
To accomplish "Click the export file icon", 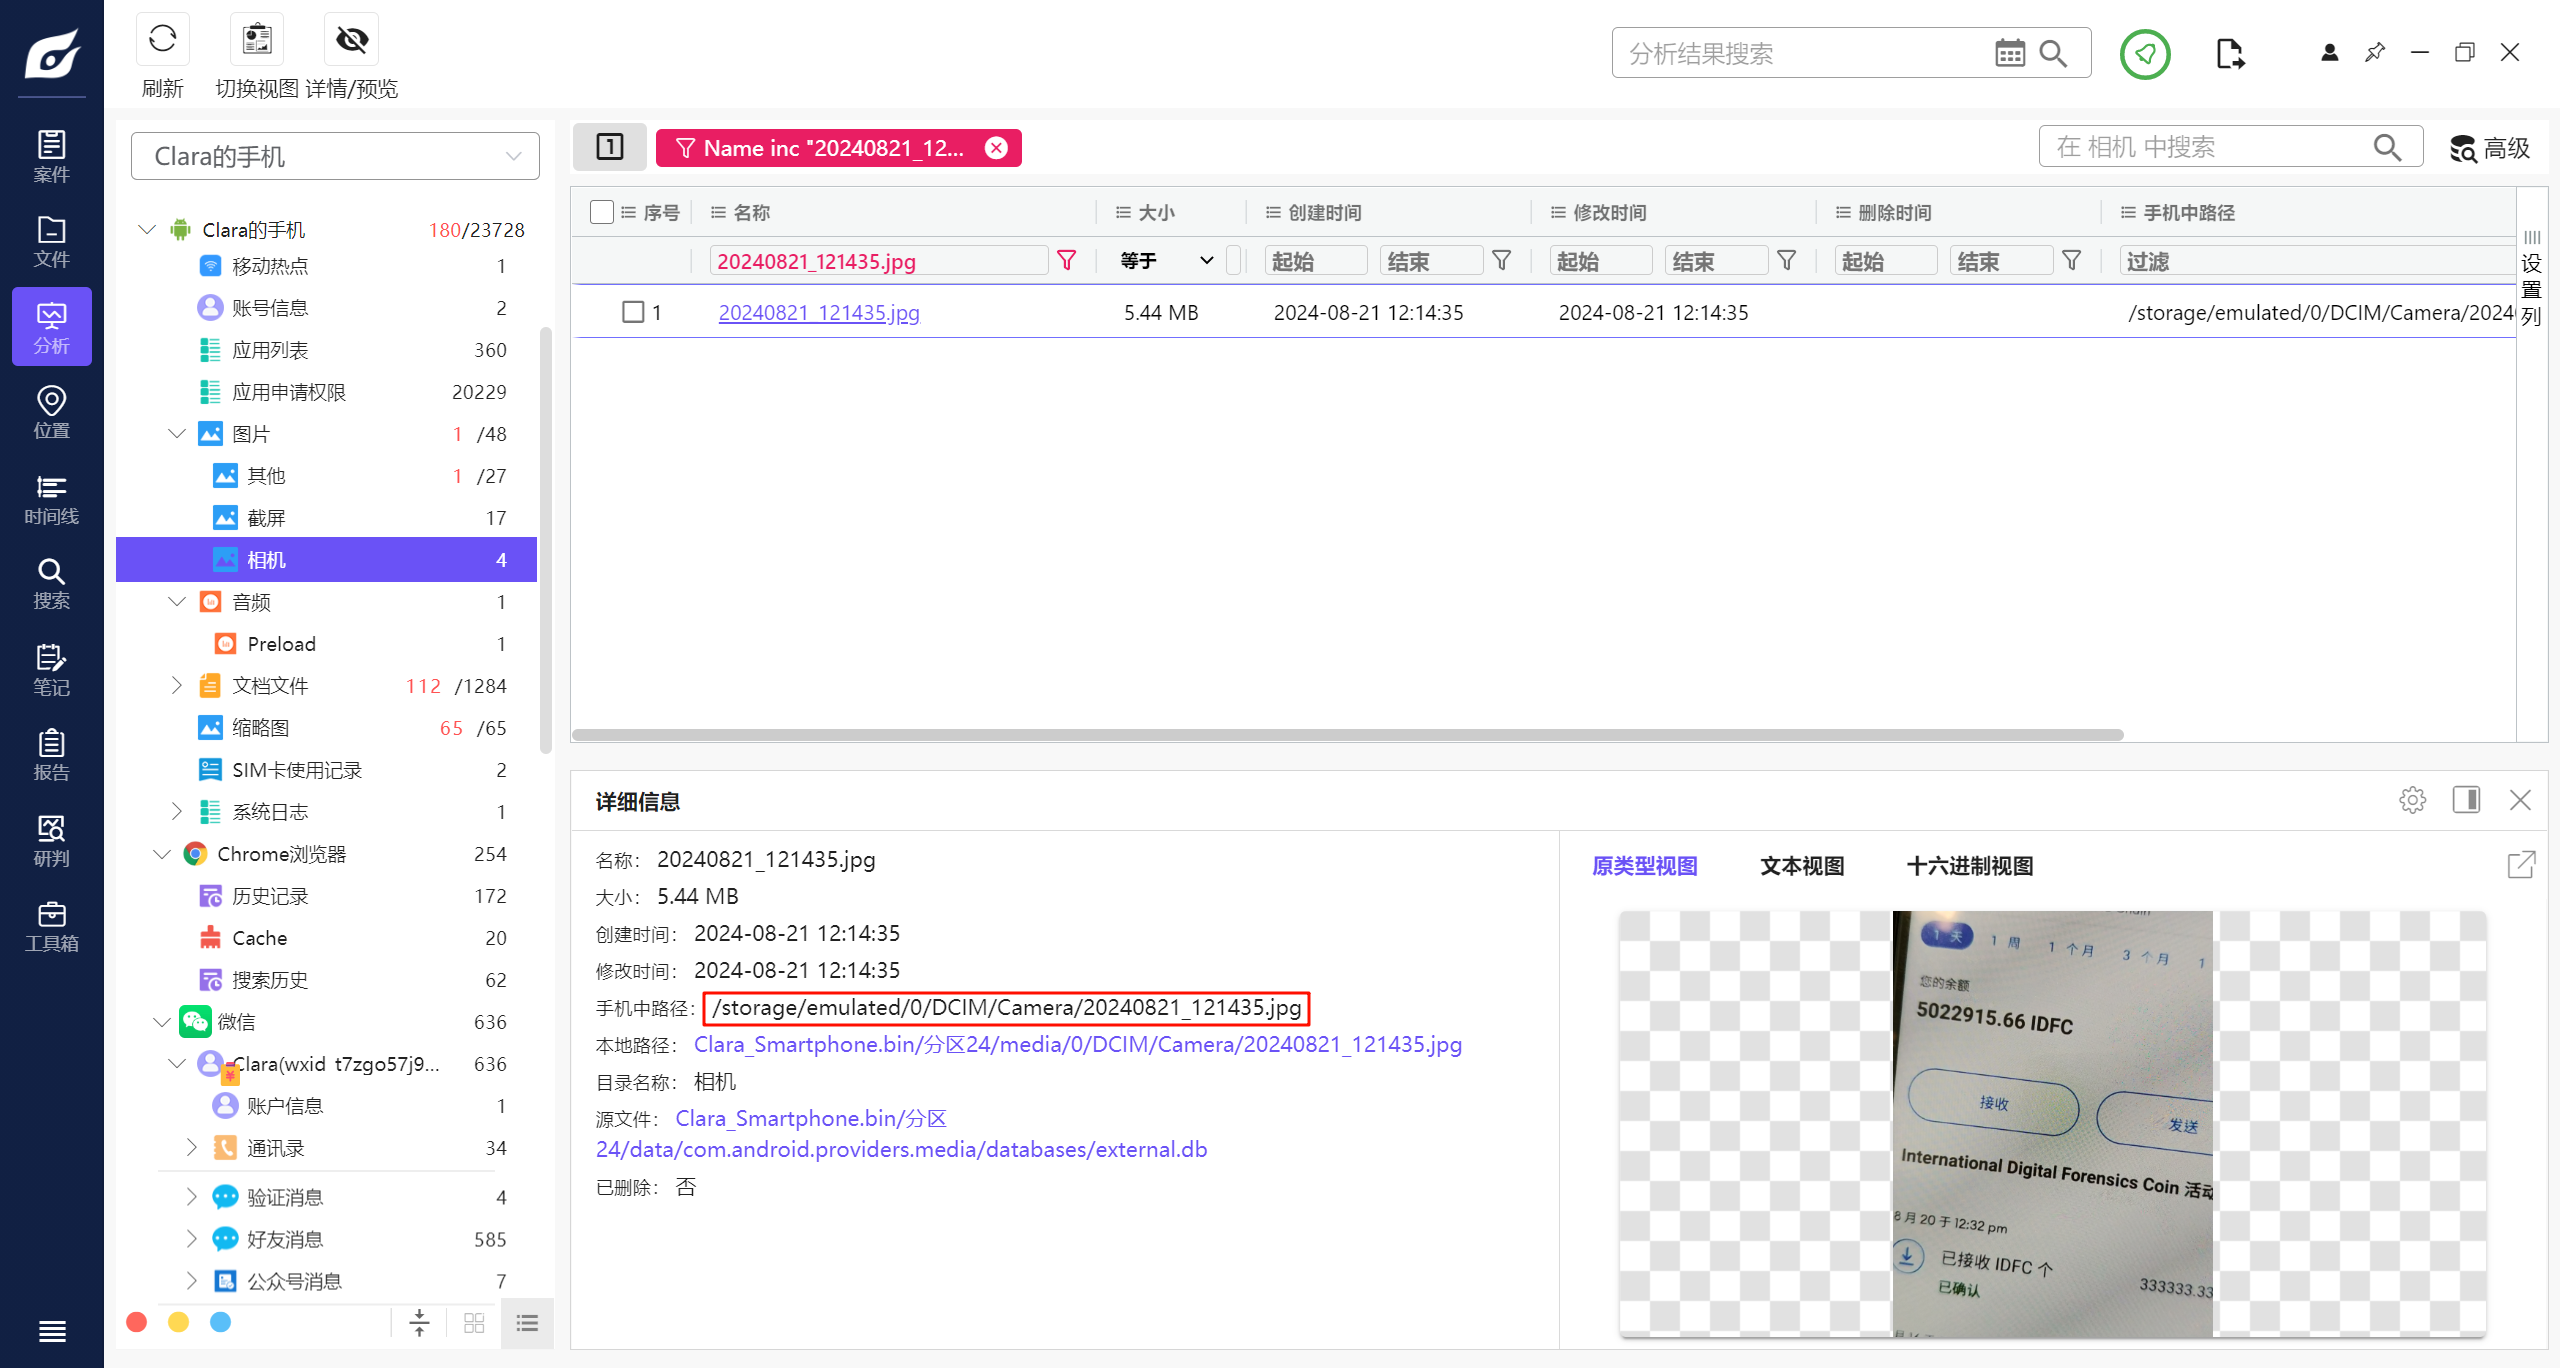I will 2229,53.
